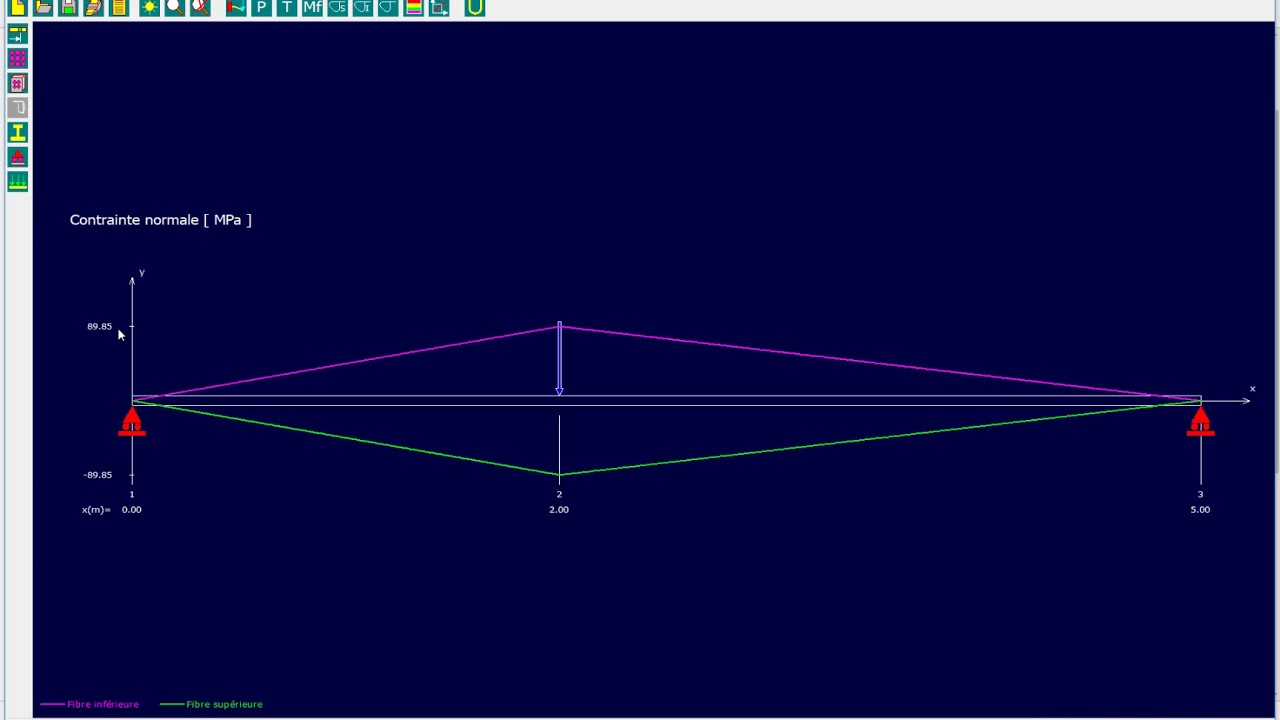Show shear force T diagram
Image resolution: width=1280 pixels, height=720 pixels.
[x=287, y=7]
